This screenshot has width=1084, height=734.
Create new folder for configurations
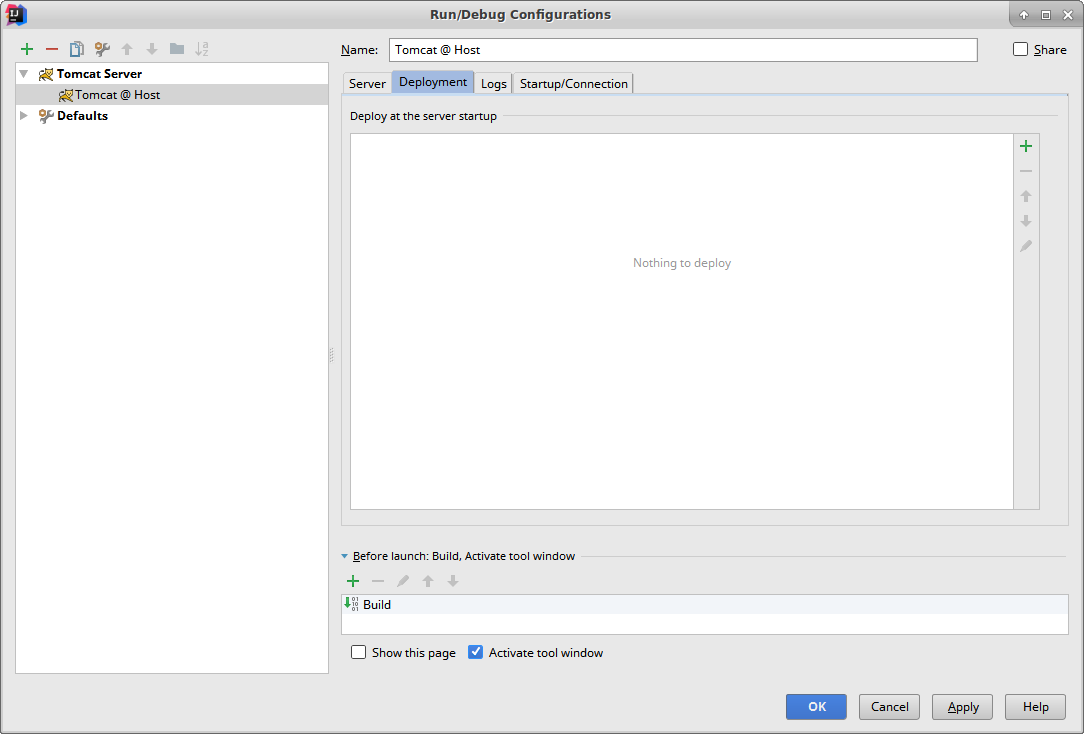(x=177, y=49)
